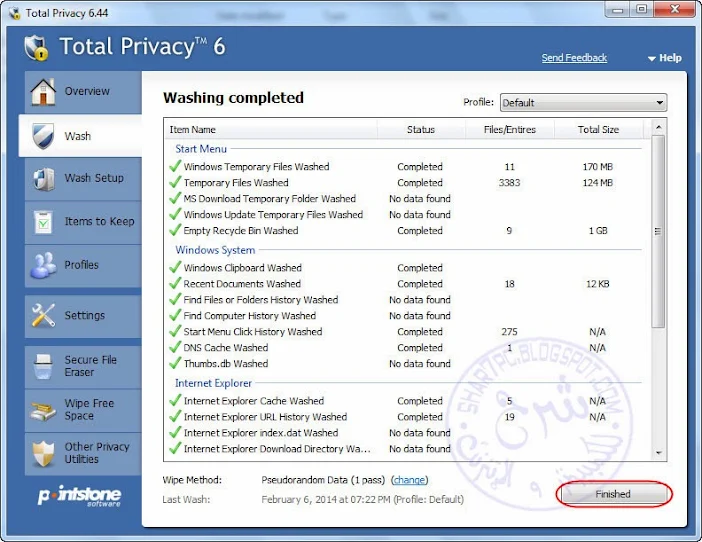The height and width of the screenshot is (542, 702).
Task: Switch to the Wash Setup section
Action: point(83,179)
